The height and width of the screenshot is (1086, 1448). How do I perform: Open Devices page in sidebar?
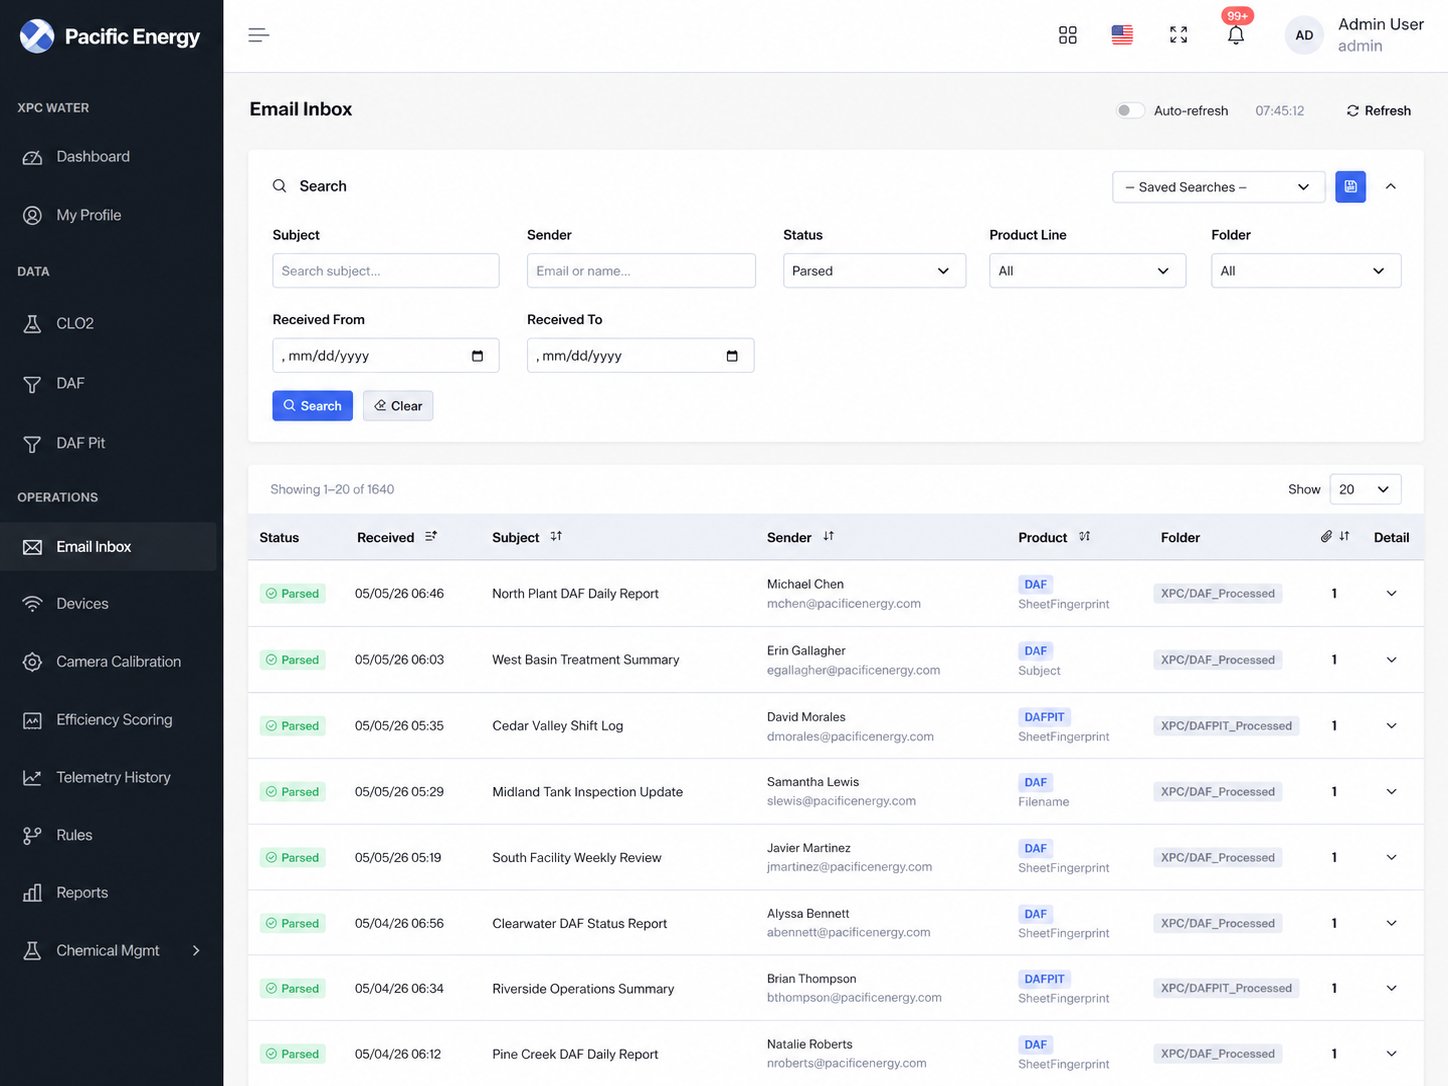pos(108,604)
